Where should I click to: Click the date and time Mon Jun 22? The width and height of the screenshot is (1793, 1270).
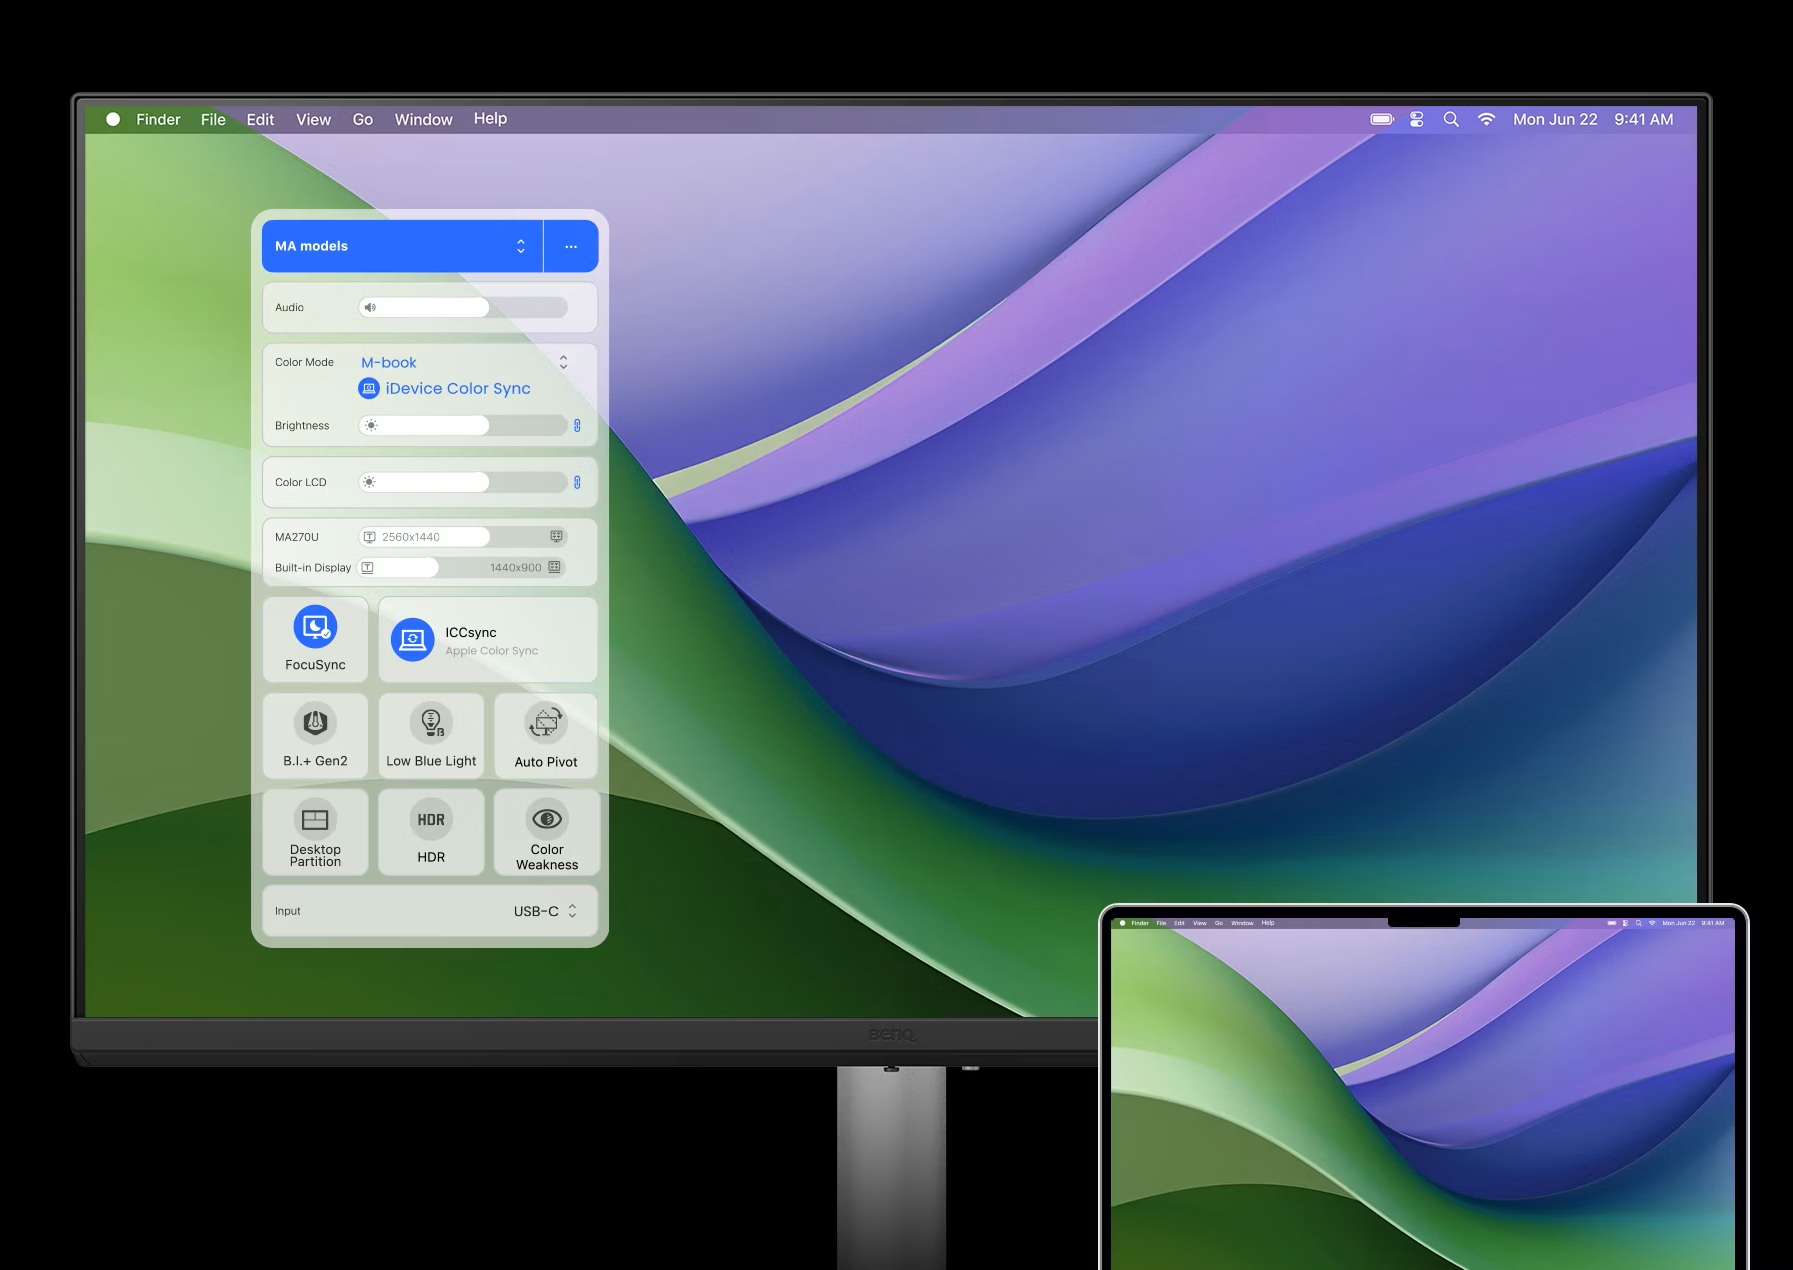[x=1555, y=119]
